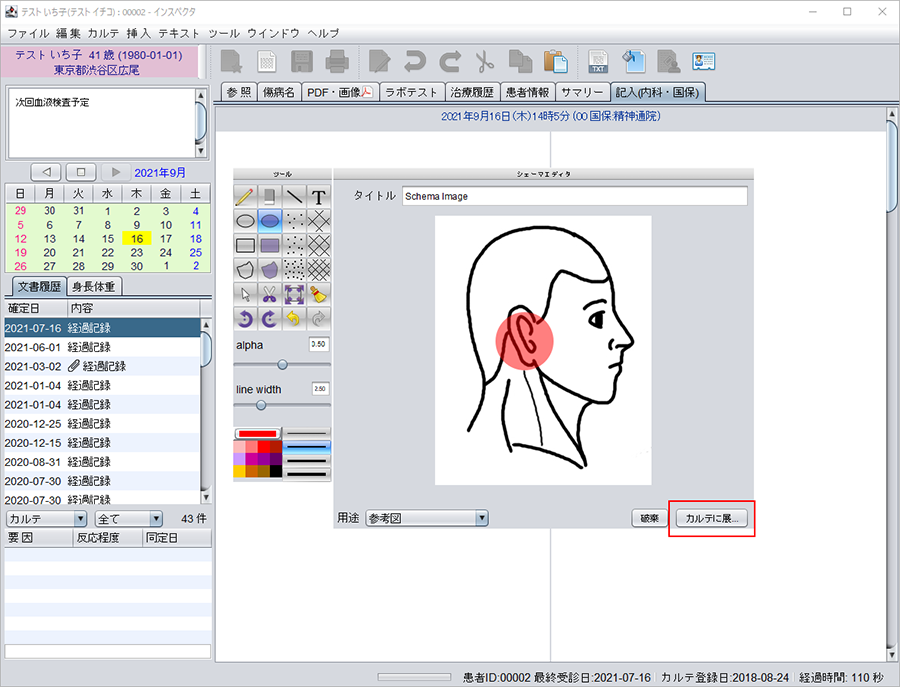Select the eraser tool

pos(270,196)
